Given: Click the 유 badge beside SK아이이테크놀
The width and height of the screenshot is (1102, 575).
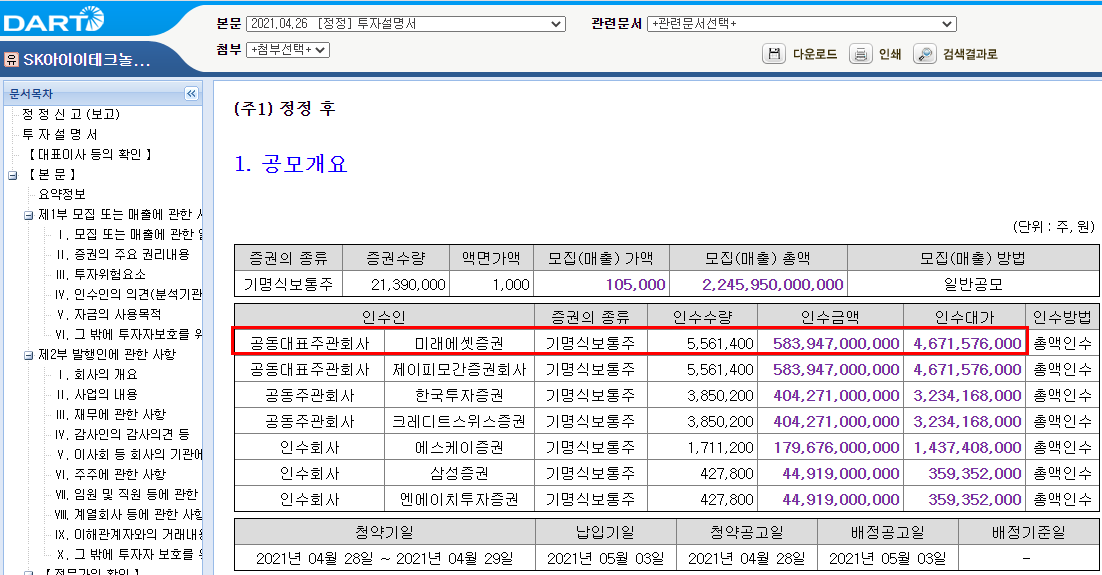Looking at the screenshot, I should [x=11, y=59].
